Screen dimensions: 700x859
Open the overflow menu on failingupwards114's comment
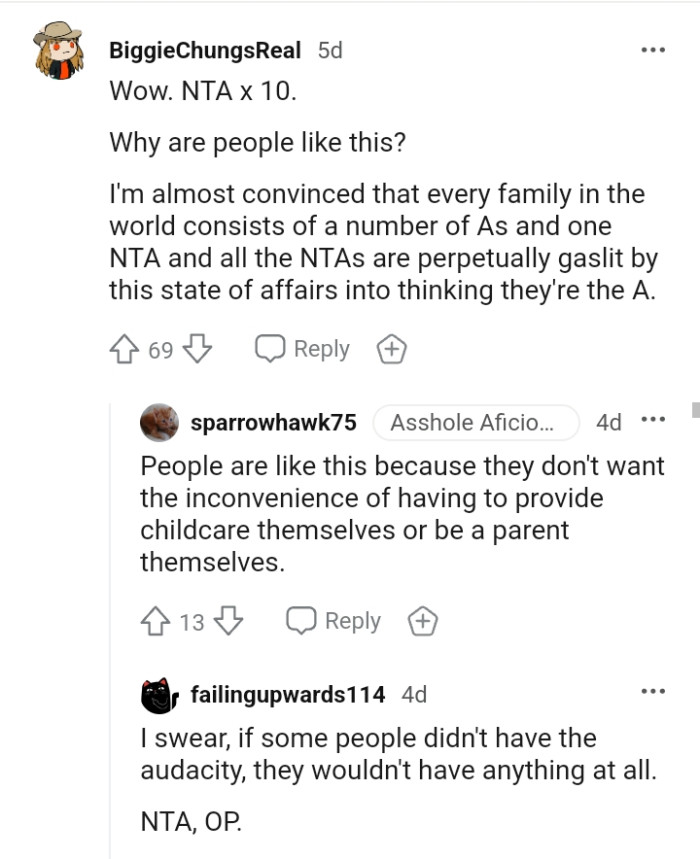(x=653, y=690)
